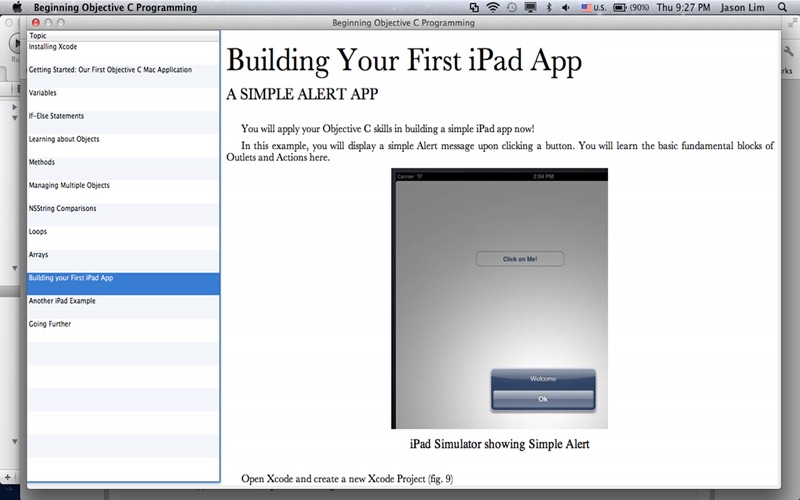The width and height of the screenshot is (800, 500).
Task: Select the If-Else Statements topic
Action: (x=56, y=116)
